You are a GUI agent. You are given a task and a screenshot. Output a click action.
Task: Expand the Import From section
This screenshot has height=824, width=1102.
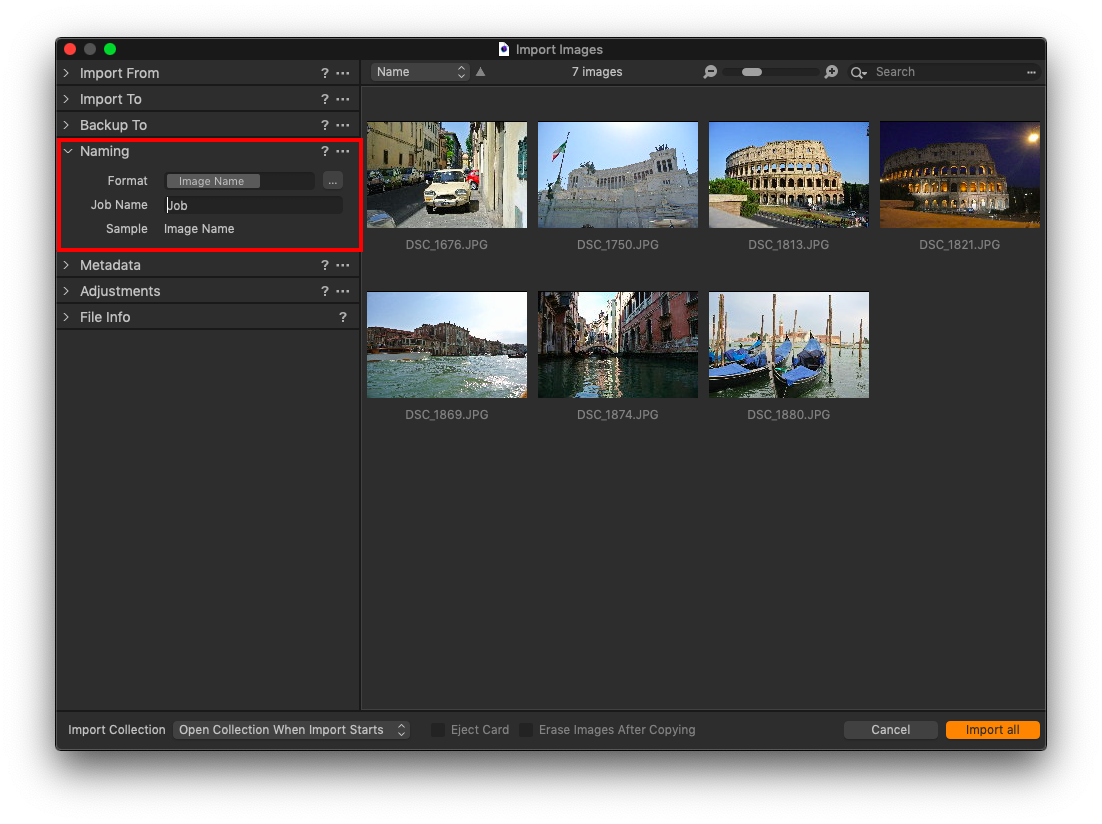pyautogui.click(x=67, y=73)
